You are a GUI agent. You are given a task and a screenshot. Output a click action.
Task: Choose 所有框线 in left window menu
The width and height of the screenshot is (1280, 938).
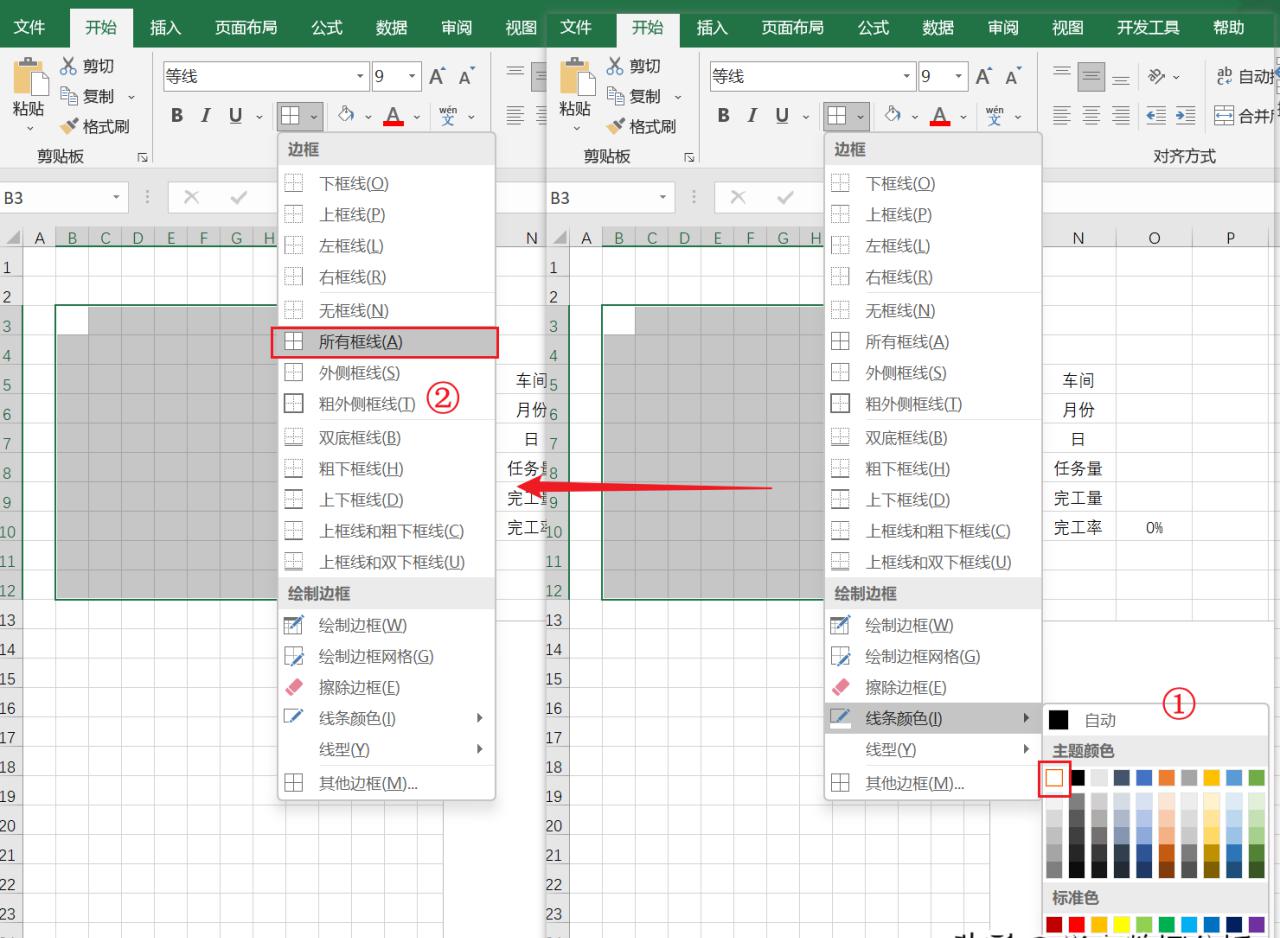[x=386, y=341]
